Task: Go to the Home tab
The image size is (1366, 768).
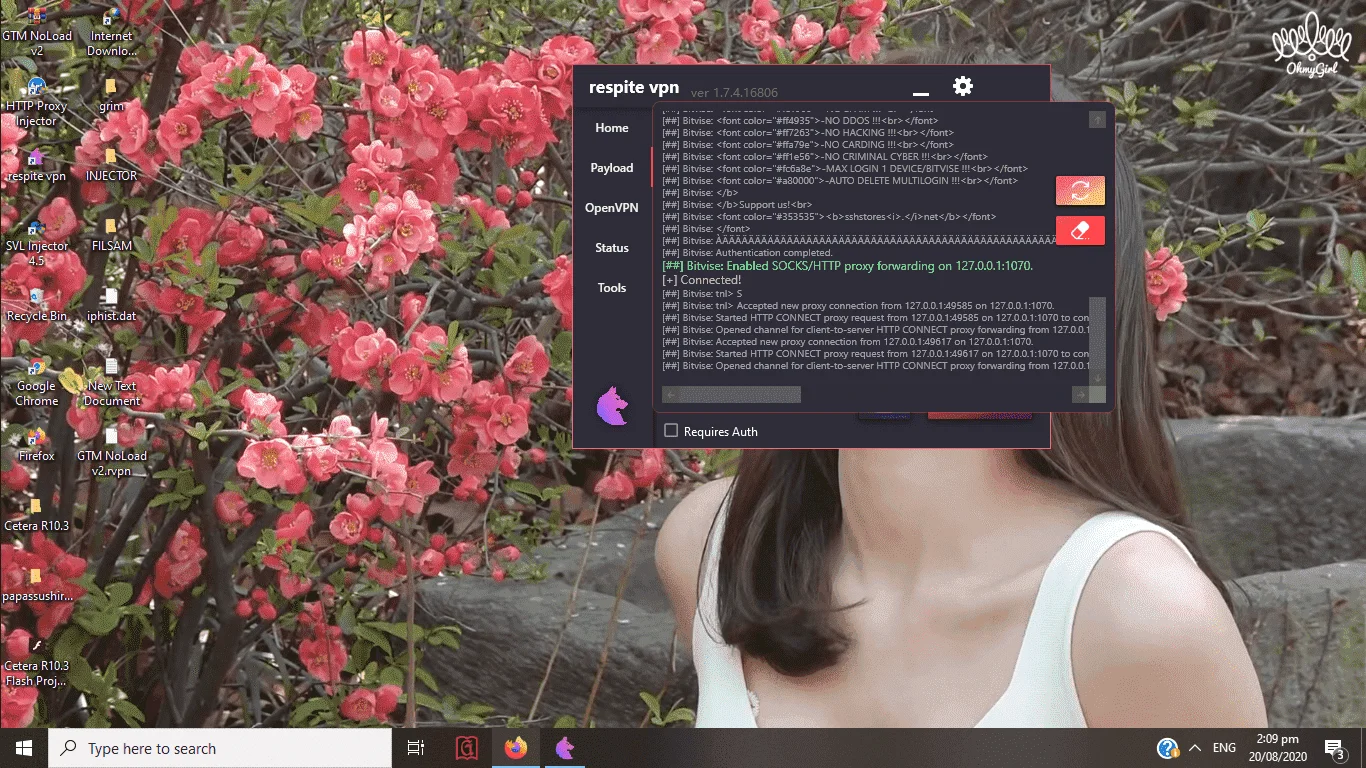Action: click(612, 128)
